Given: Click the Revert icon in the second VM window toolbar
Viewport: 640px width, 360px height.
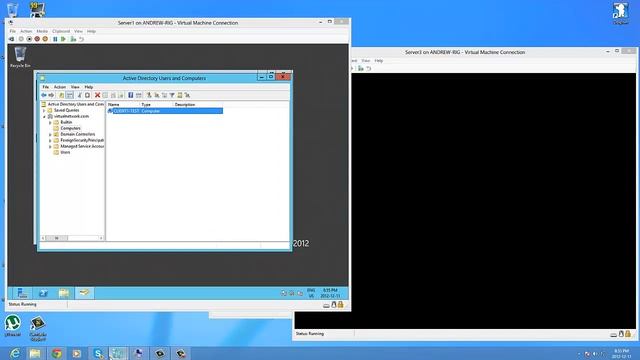Looking at the screenshot, I should tap(369, 69).
